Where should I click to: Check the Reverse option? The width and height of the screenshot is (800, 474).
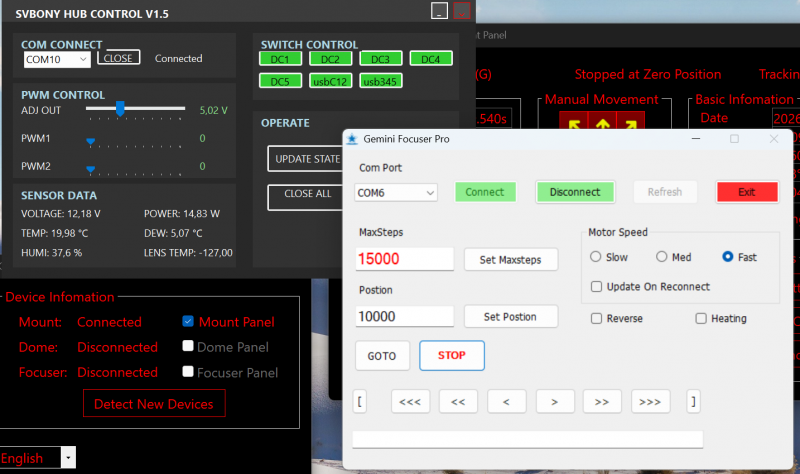pos(596,318)
